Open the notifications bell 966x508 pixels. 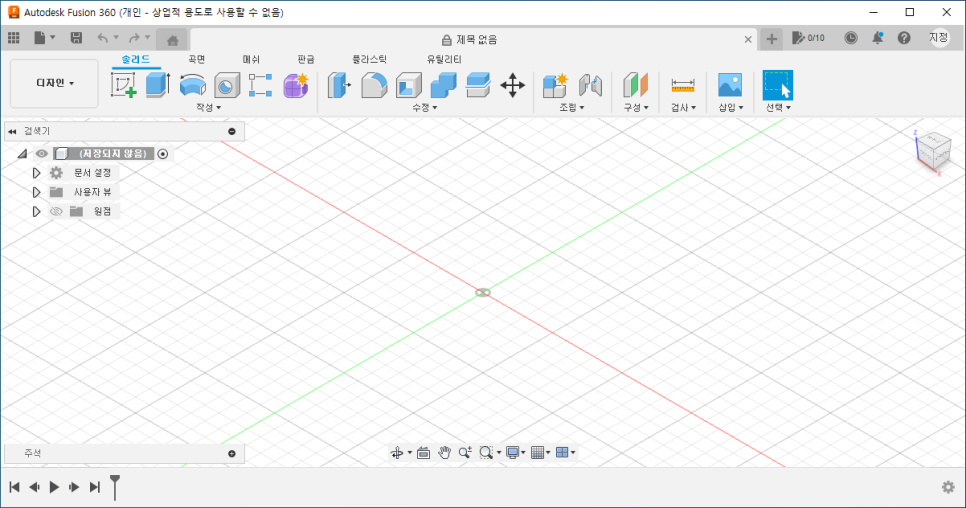point(877,38)
